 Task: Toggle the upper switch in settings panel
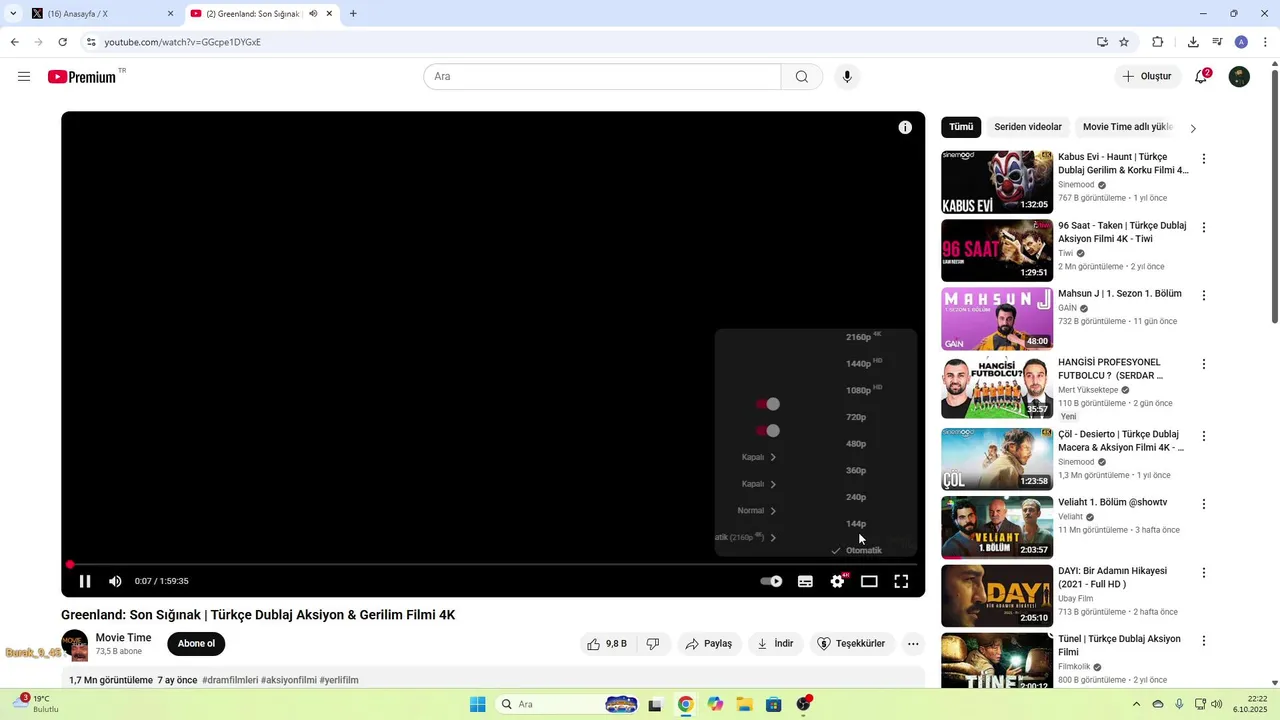click(768, 404)
